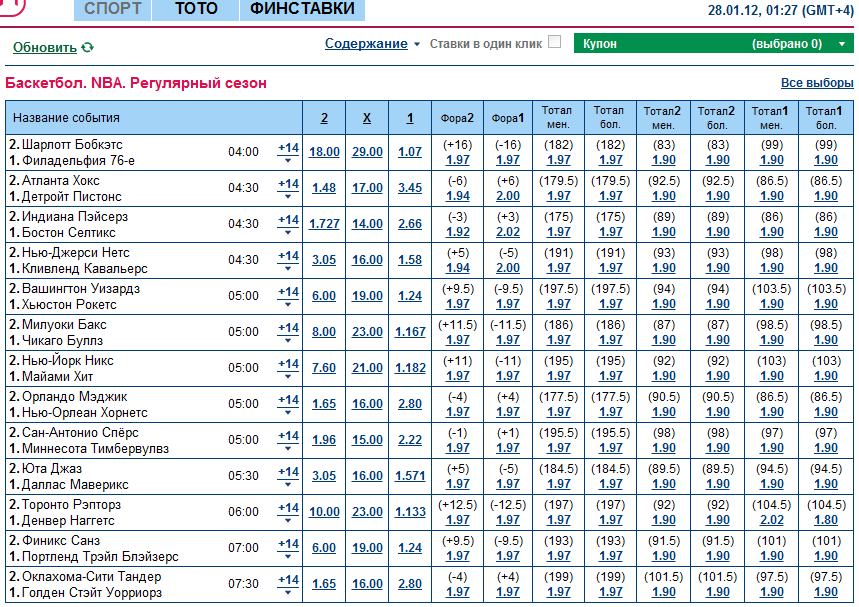Expand +14 markets for Орландо Мэджик game
Screen dimensions: 859x607
click(x=288, y=404)
